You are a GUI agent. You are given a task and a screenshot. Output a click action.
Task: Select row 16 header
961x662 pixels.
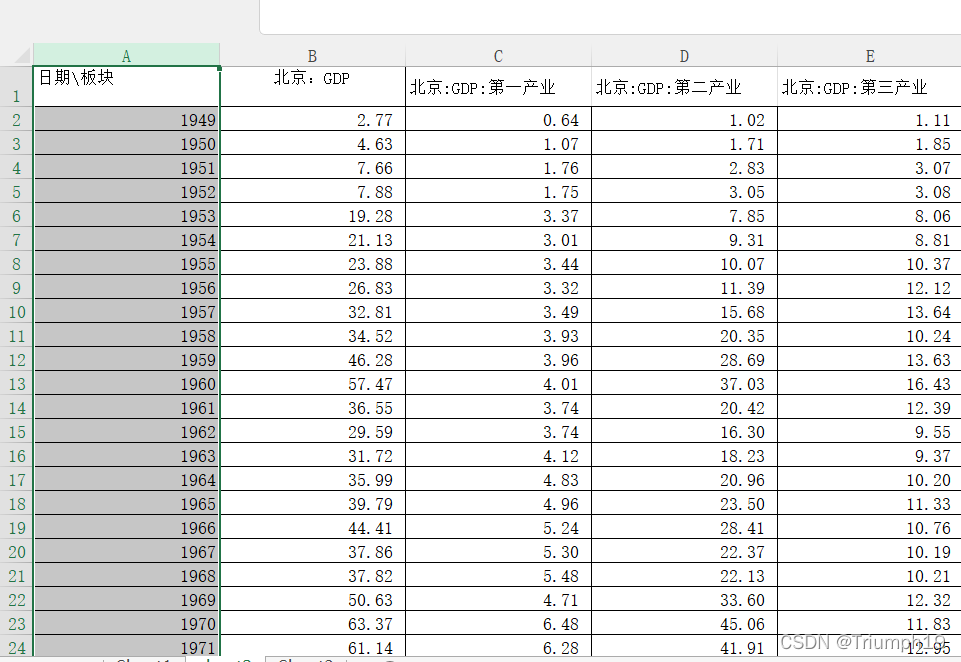click(17, 455)
